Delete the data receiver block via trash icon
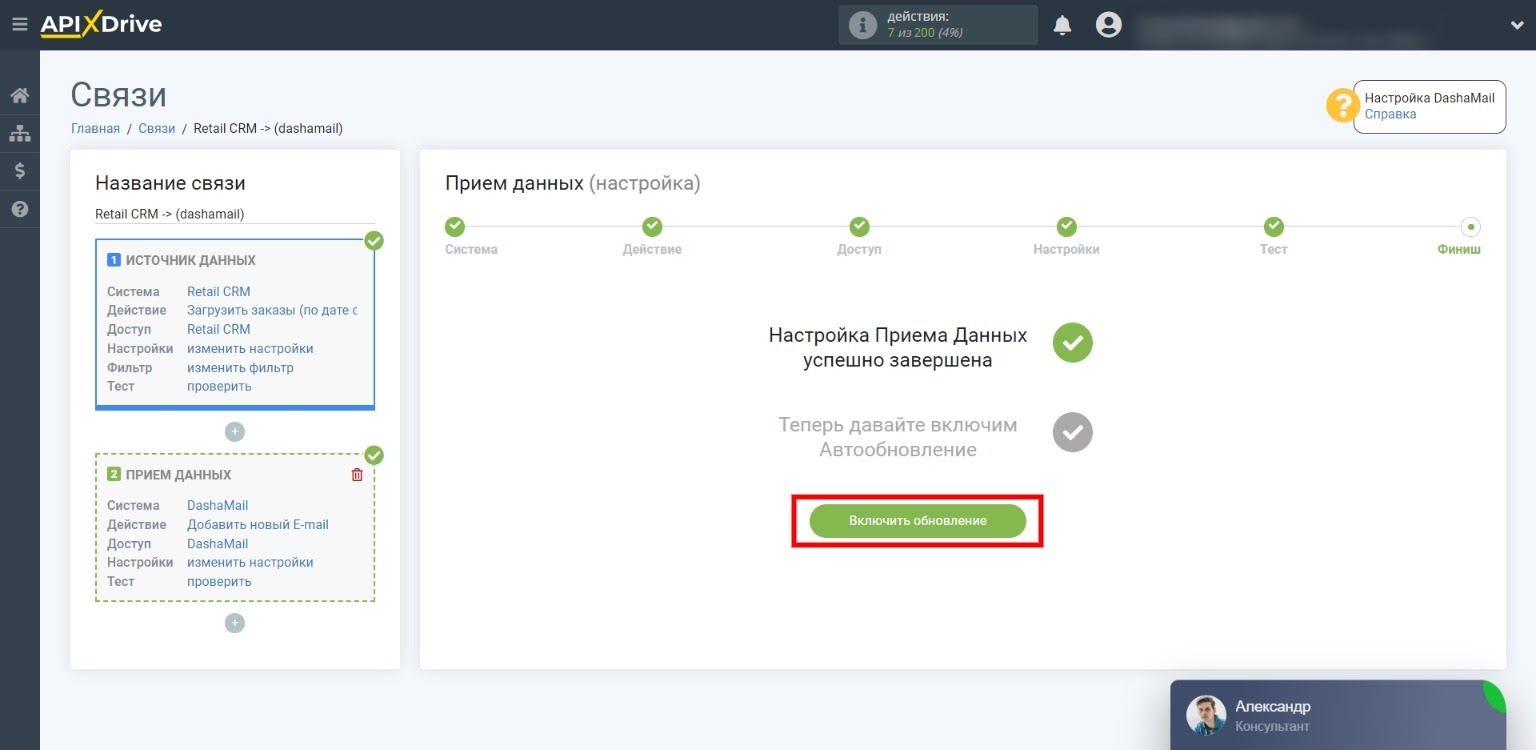Screen dimensions: 1536x750 [x=357, y=475]
